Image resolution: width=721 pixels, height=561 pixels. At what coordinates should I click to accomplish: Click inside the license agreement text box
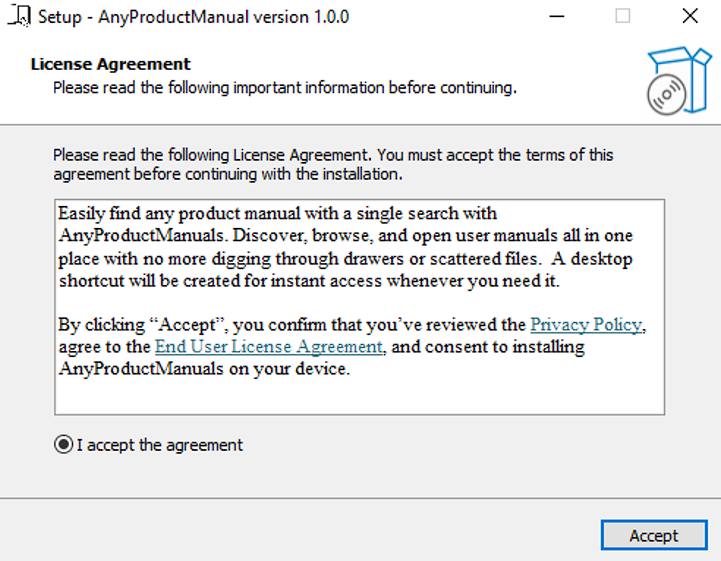[x=360, y=395]
